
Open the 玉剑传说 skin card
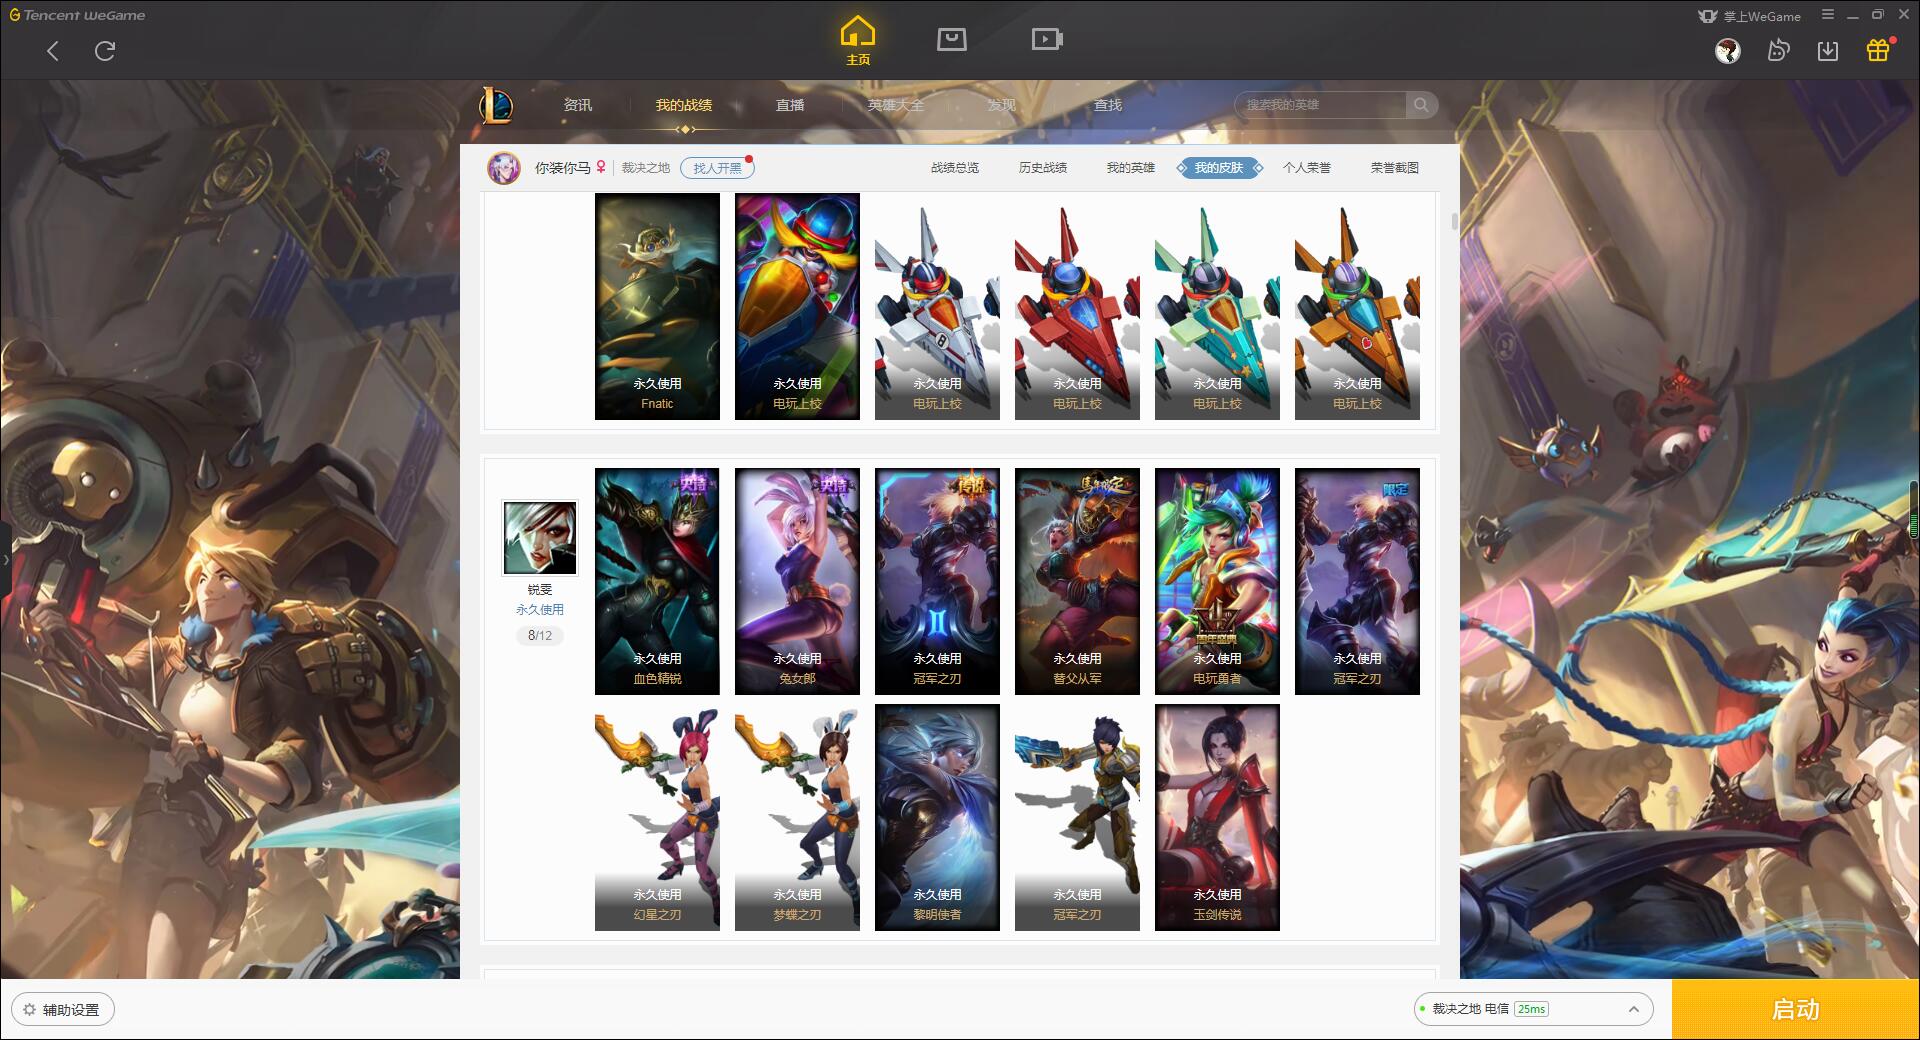point(1217,817)
